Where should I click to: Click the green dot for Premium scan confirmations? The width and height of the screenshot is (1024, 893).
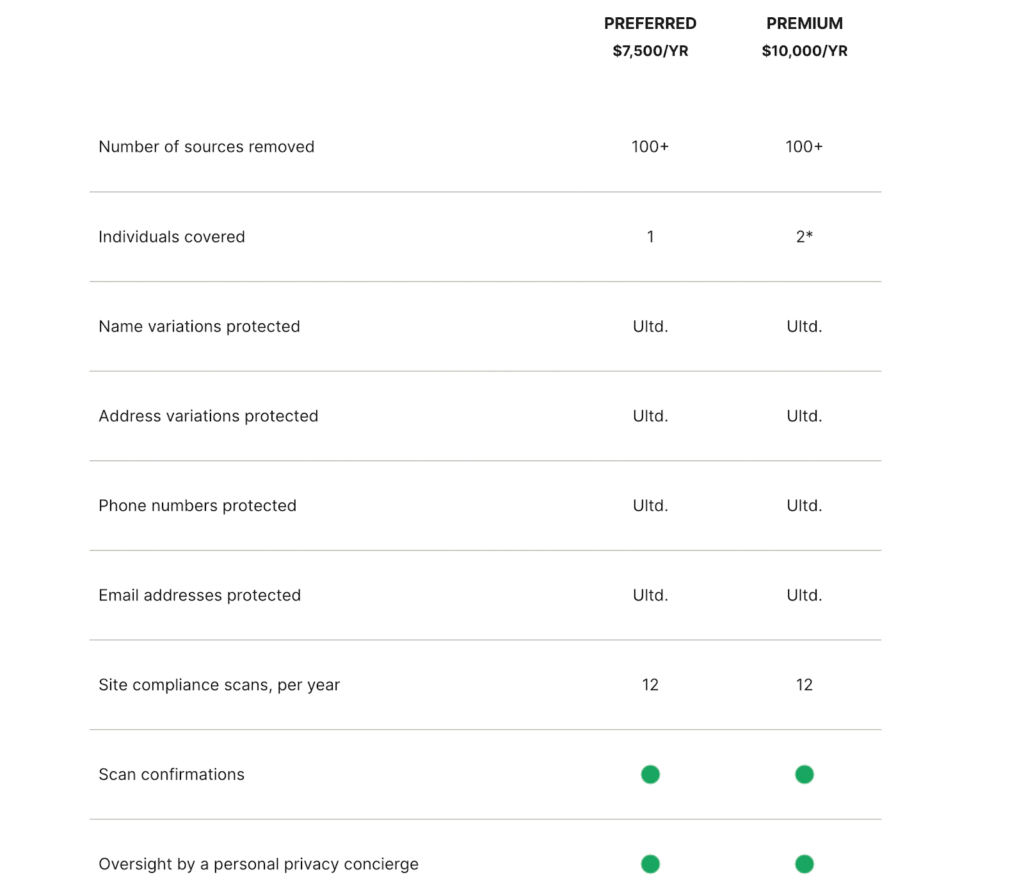click(x=804, y=774)
